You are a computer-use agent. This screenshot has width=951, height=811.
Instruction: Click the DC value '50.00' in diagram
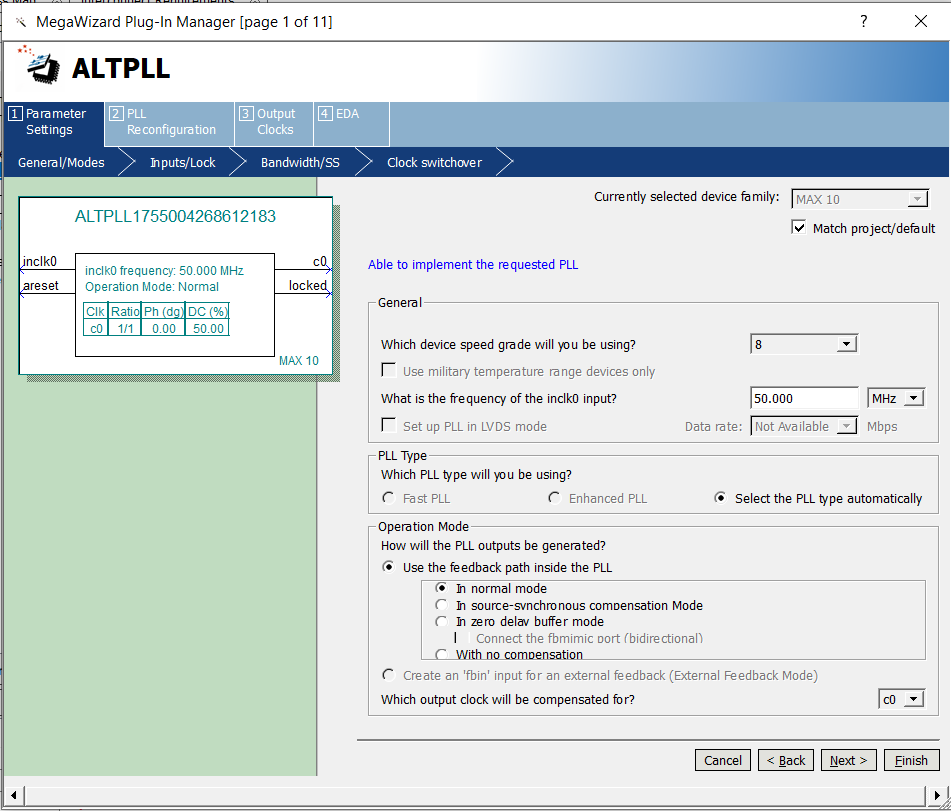coord(208,328)
